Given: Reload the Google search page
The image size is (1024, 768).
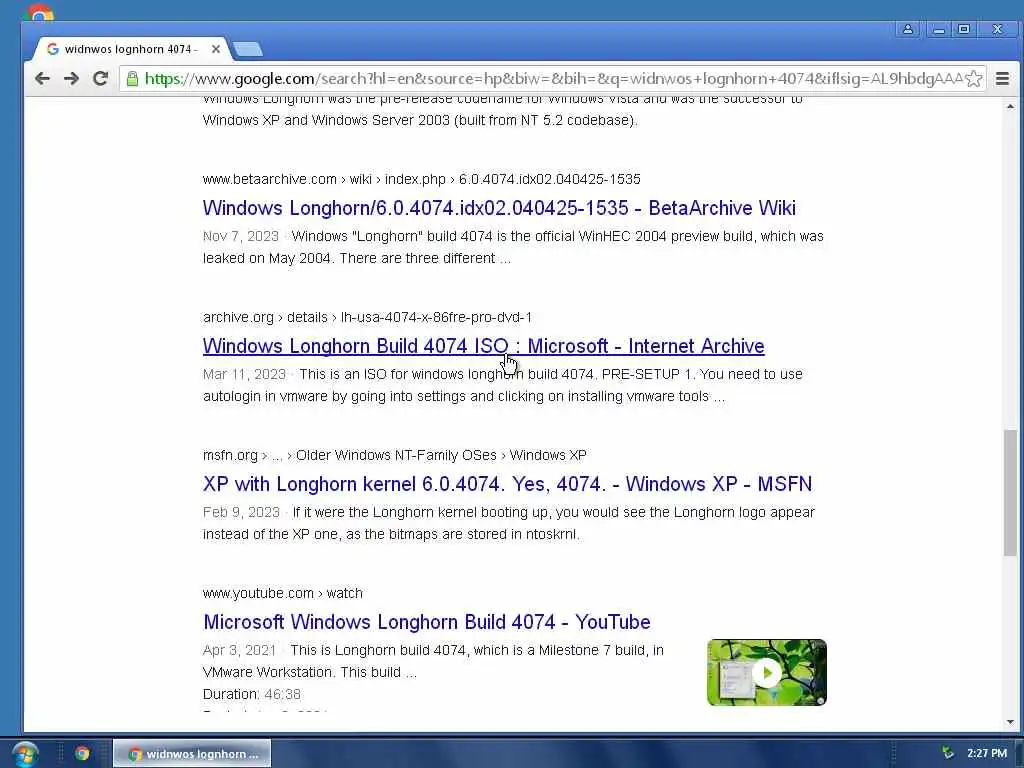Looking at the screenshot, I should click(x=100, y=79).
